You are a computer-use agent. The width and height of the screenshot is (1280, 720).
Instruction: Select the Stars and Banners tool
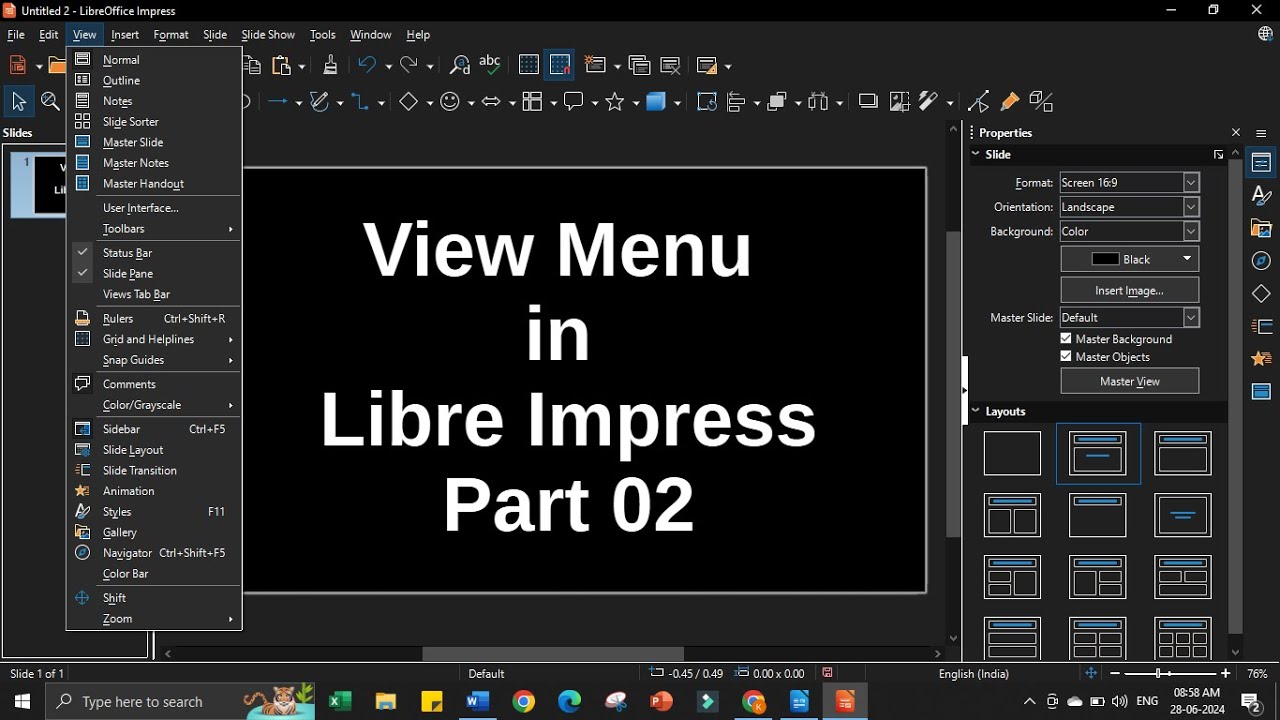coord(616,102)
